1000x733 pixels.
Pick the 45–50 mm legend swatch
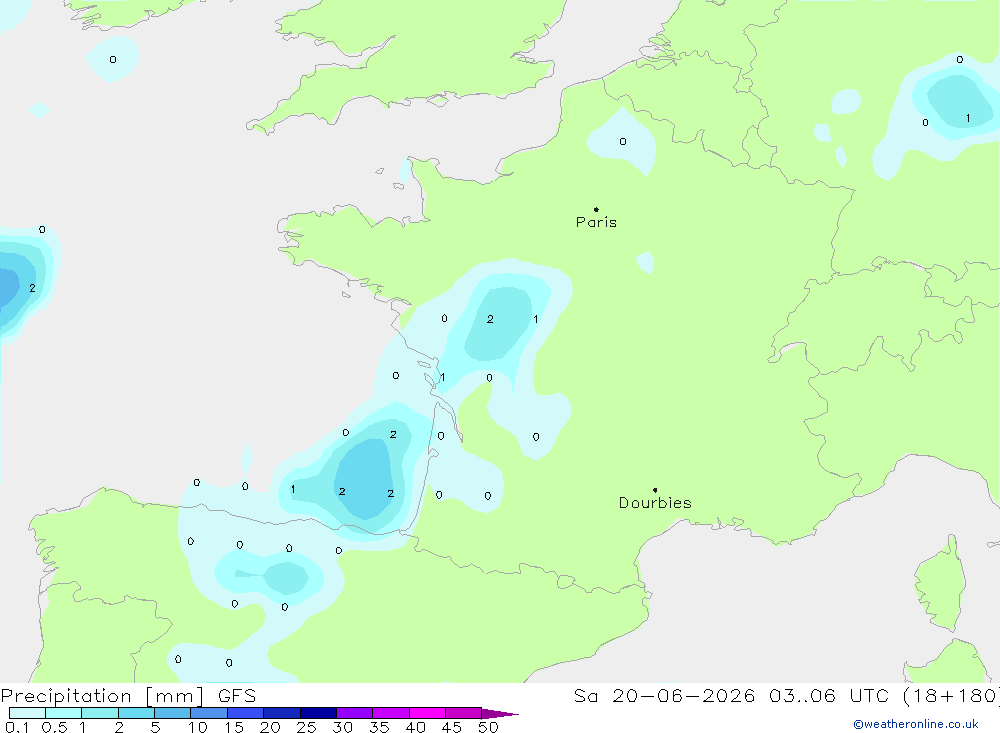(464, 713)
